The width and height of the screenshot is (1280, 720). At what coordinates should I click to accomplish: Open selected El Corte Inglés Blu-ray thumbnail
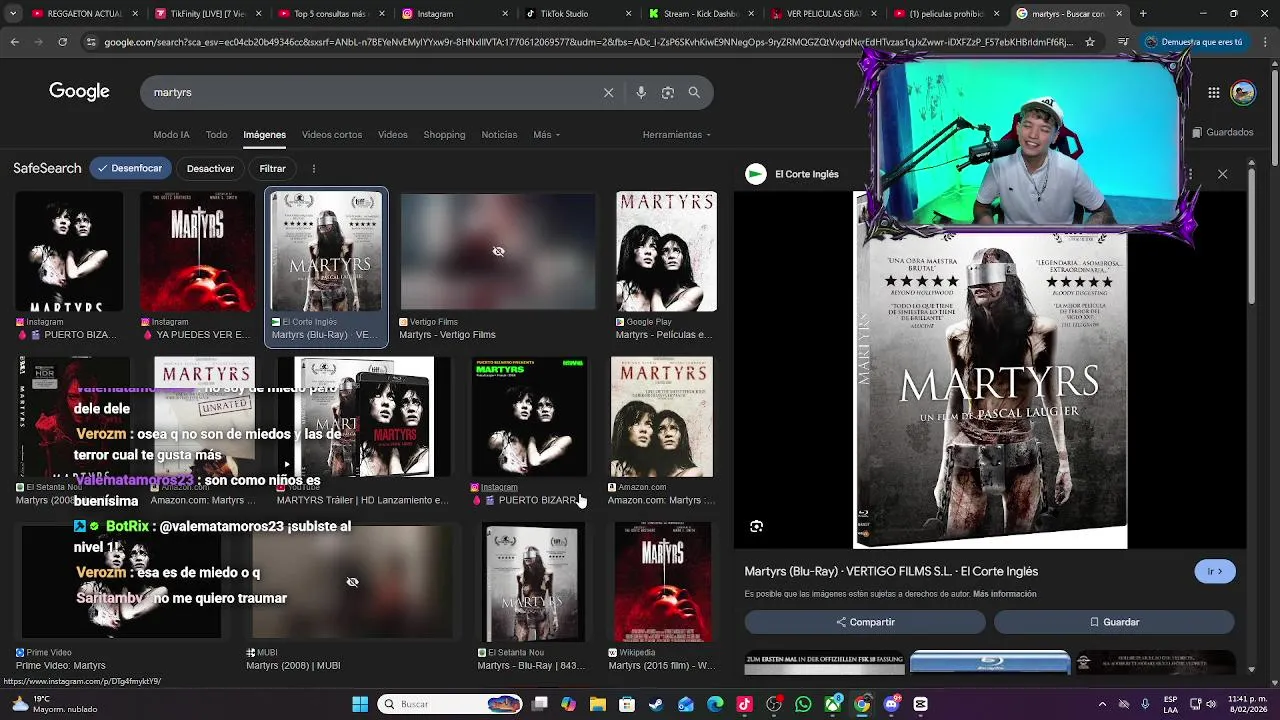pyautogui.click(x=326, y=252)
